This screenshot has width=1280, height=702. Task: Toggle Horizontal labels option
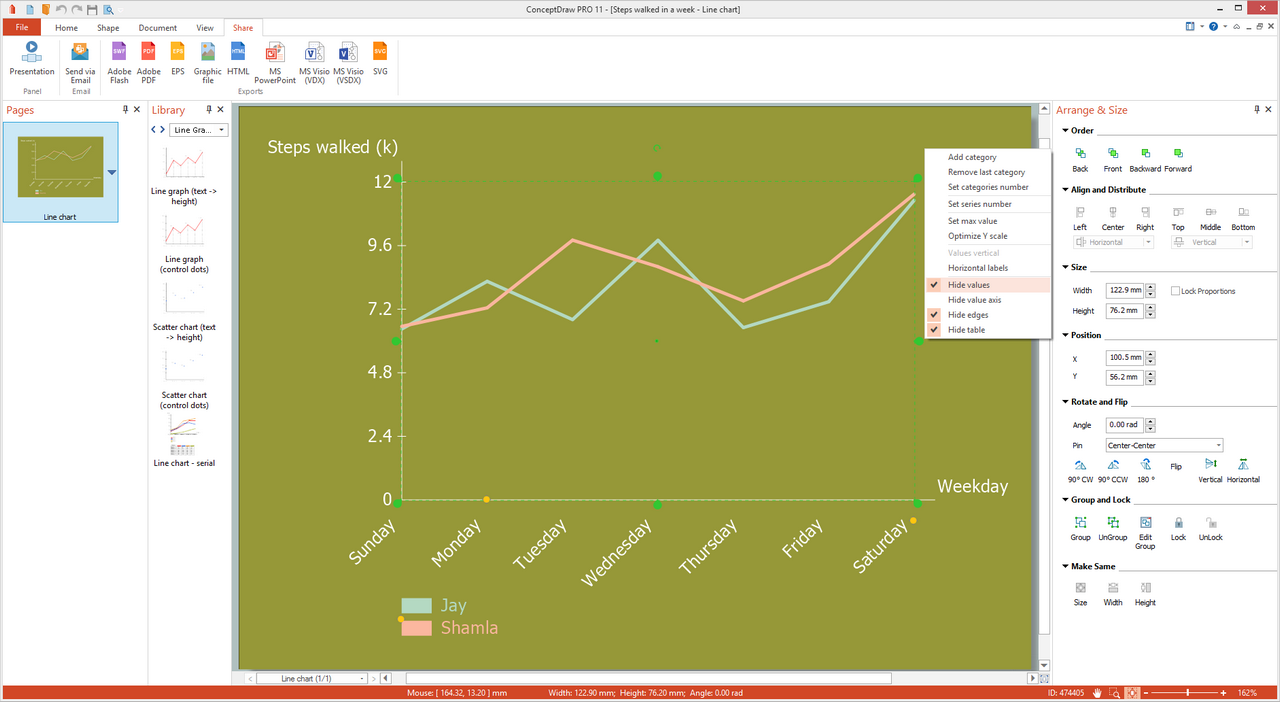click(x=988, y=268)
